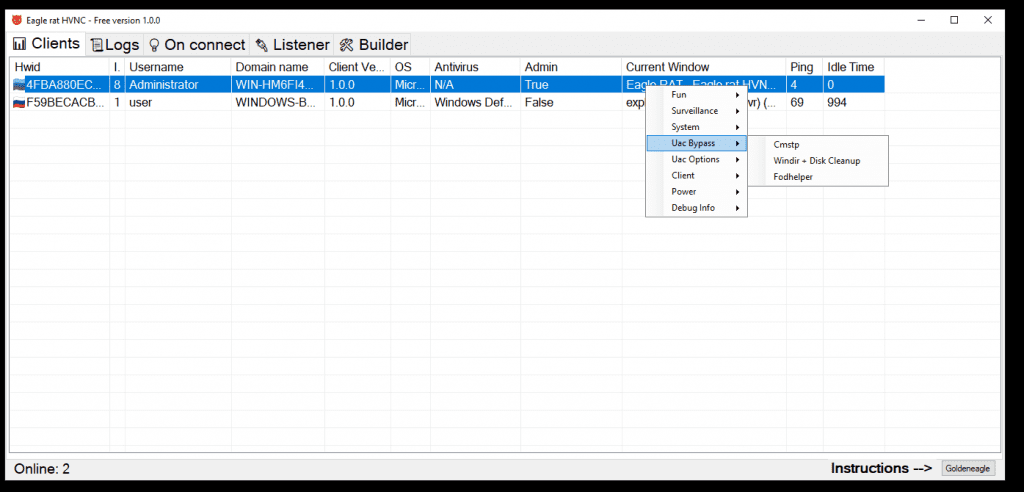Open the Uac Options submenu
1024x492 pixels.
[696, 159]
